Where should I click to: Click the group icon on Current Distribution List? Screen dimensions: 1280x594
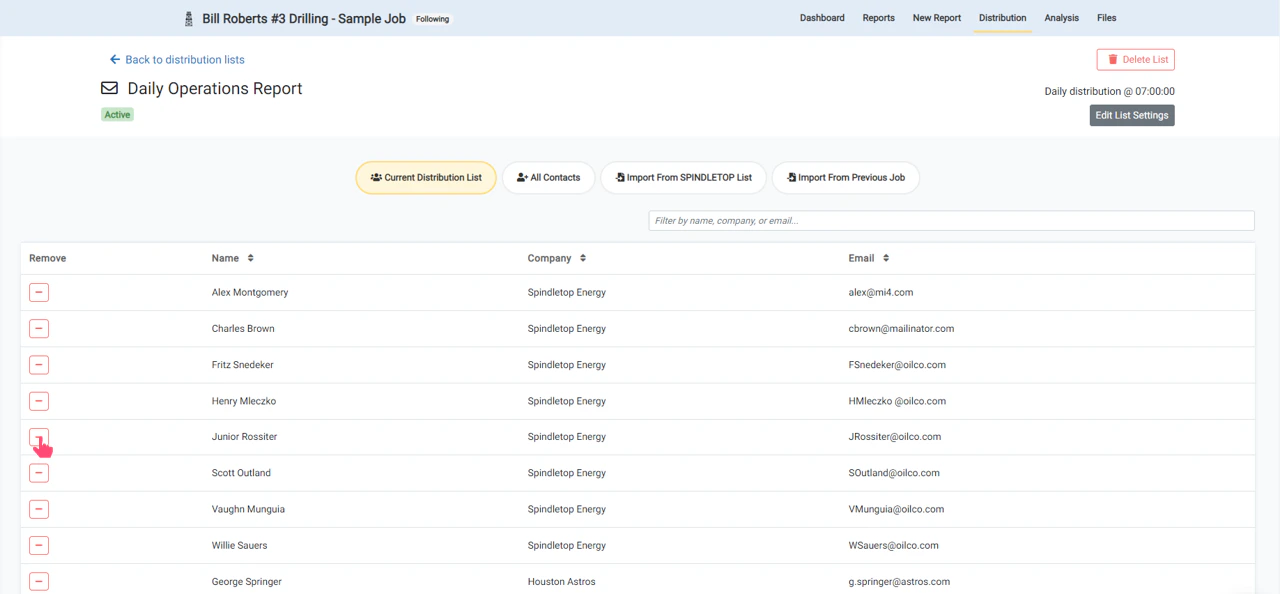click(375, 177)
